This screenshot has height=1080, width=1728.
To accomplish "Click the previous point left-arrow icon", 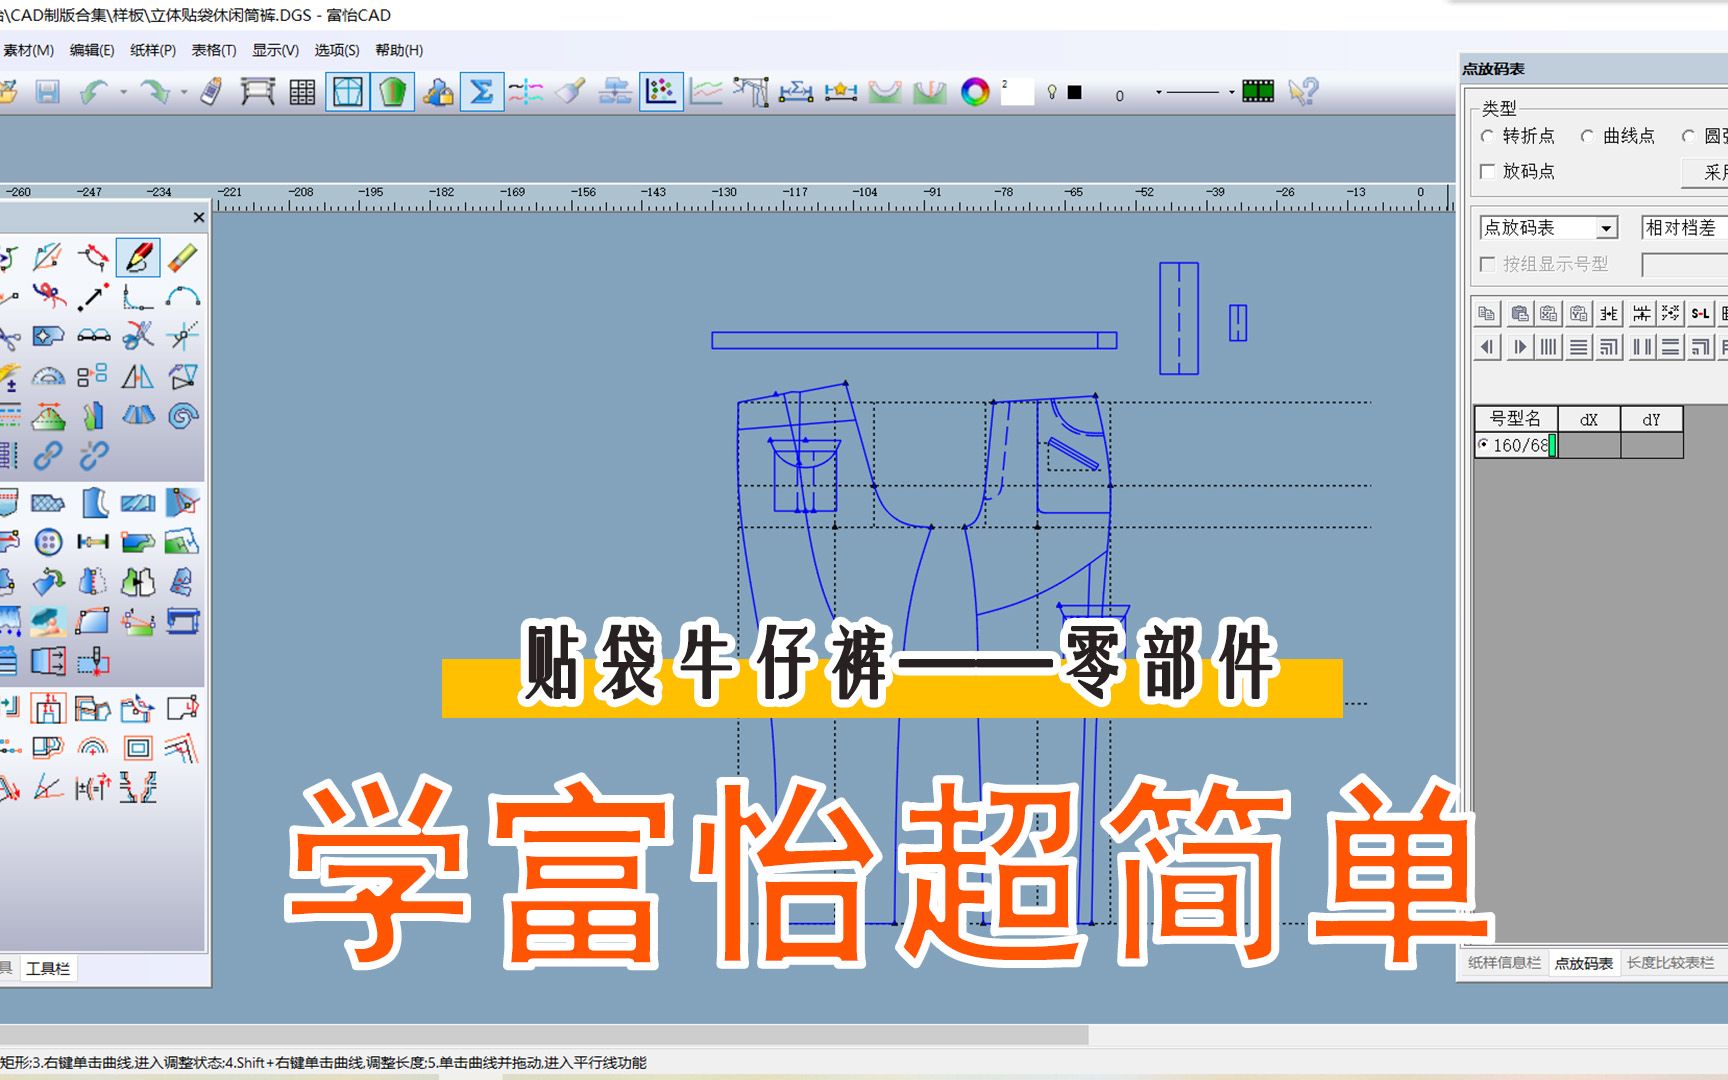I will (x=1487, y=347).
